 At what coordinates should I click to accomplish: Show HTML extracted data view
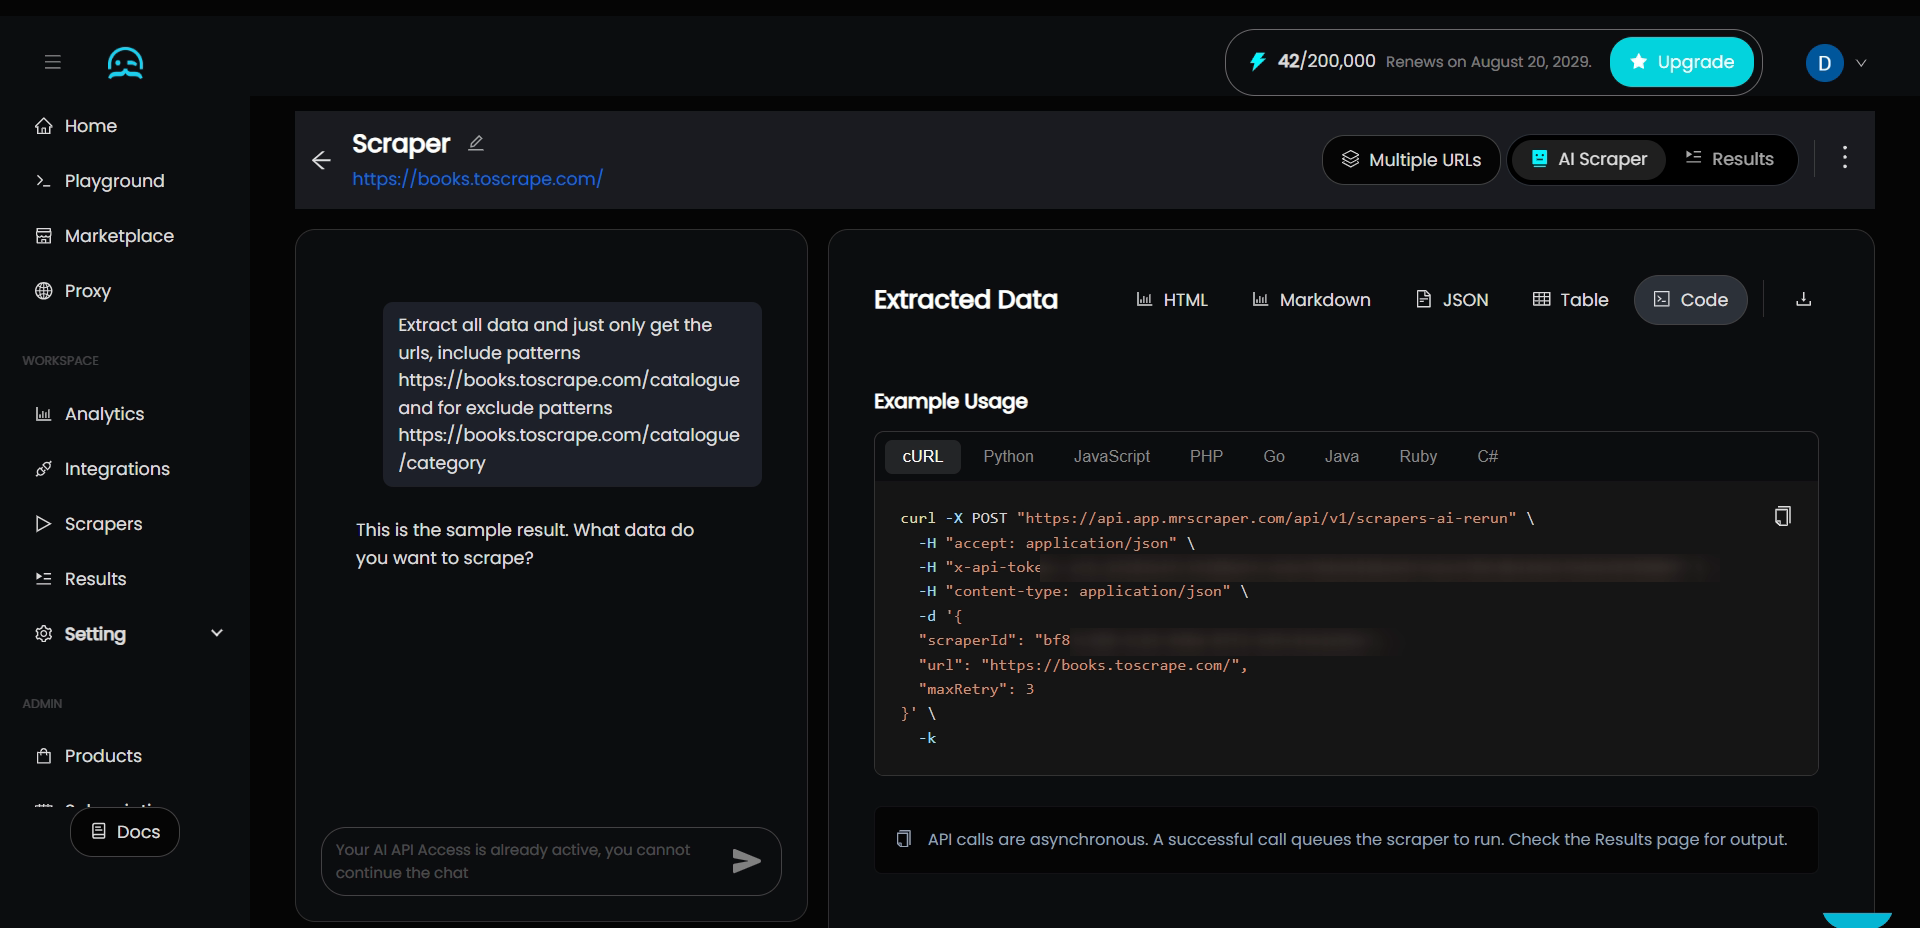(x=1172, y=300)
